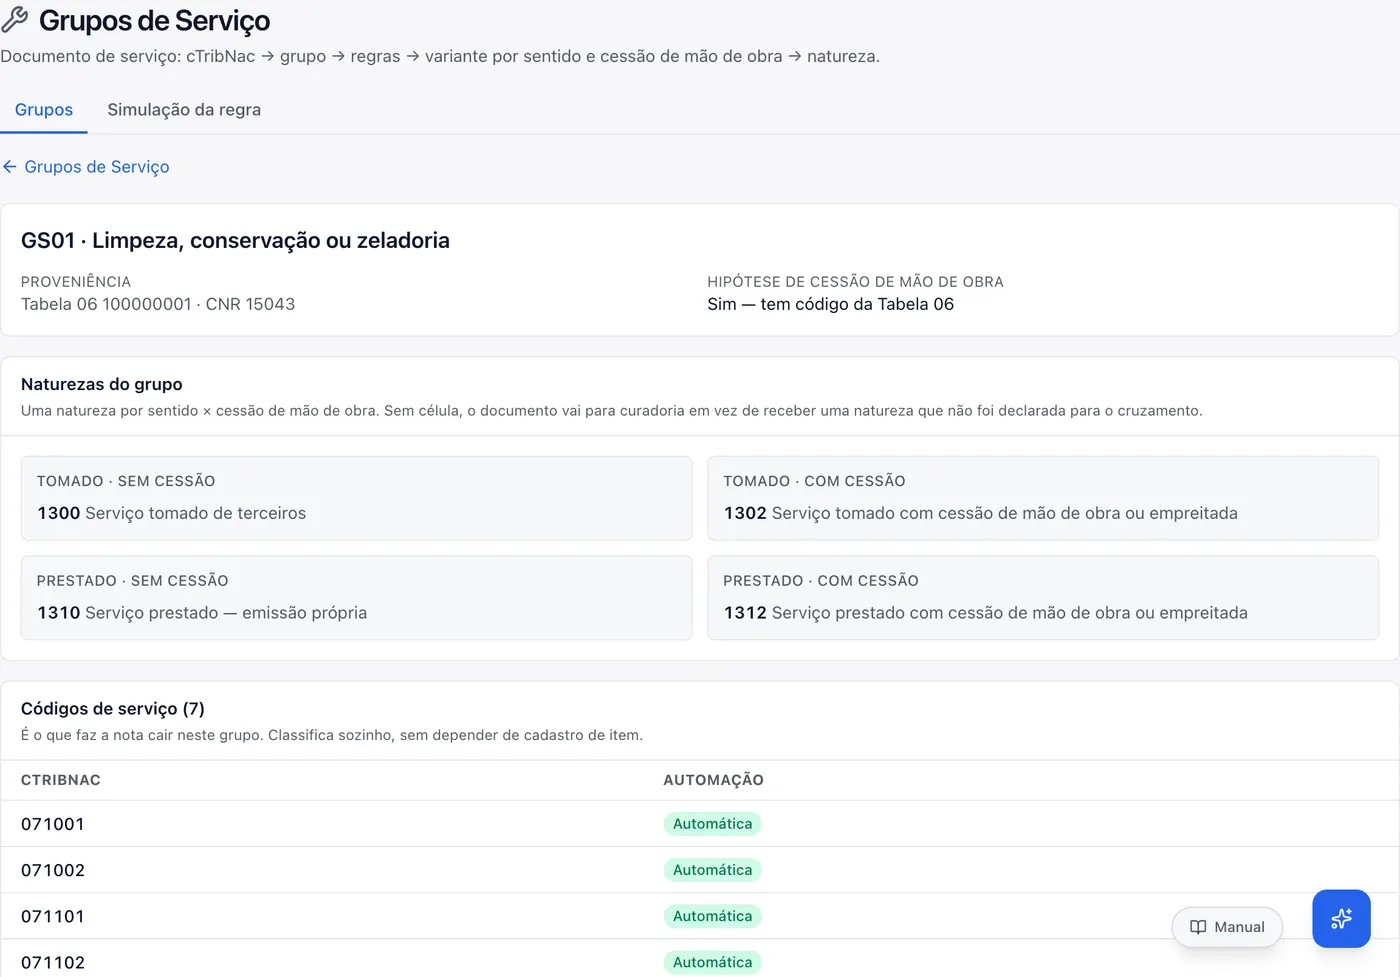Click the AUTOMAÇÃO column header

point(713,780)
